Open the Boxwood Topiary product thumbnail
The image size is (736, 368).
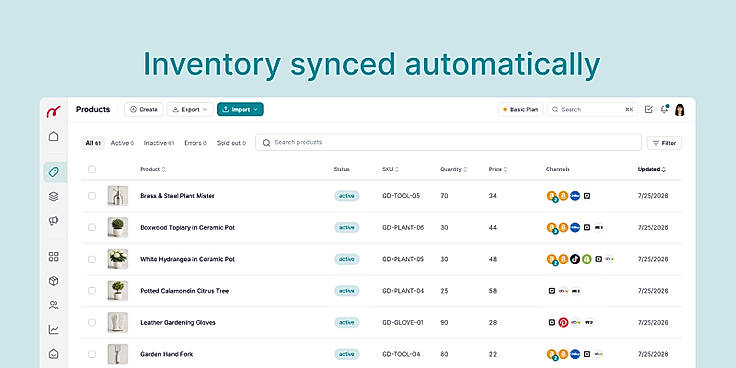[117, 228]
